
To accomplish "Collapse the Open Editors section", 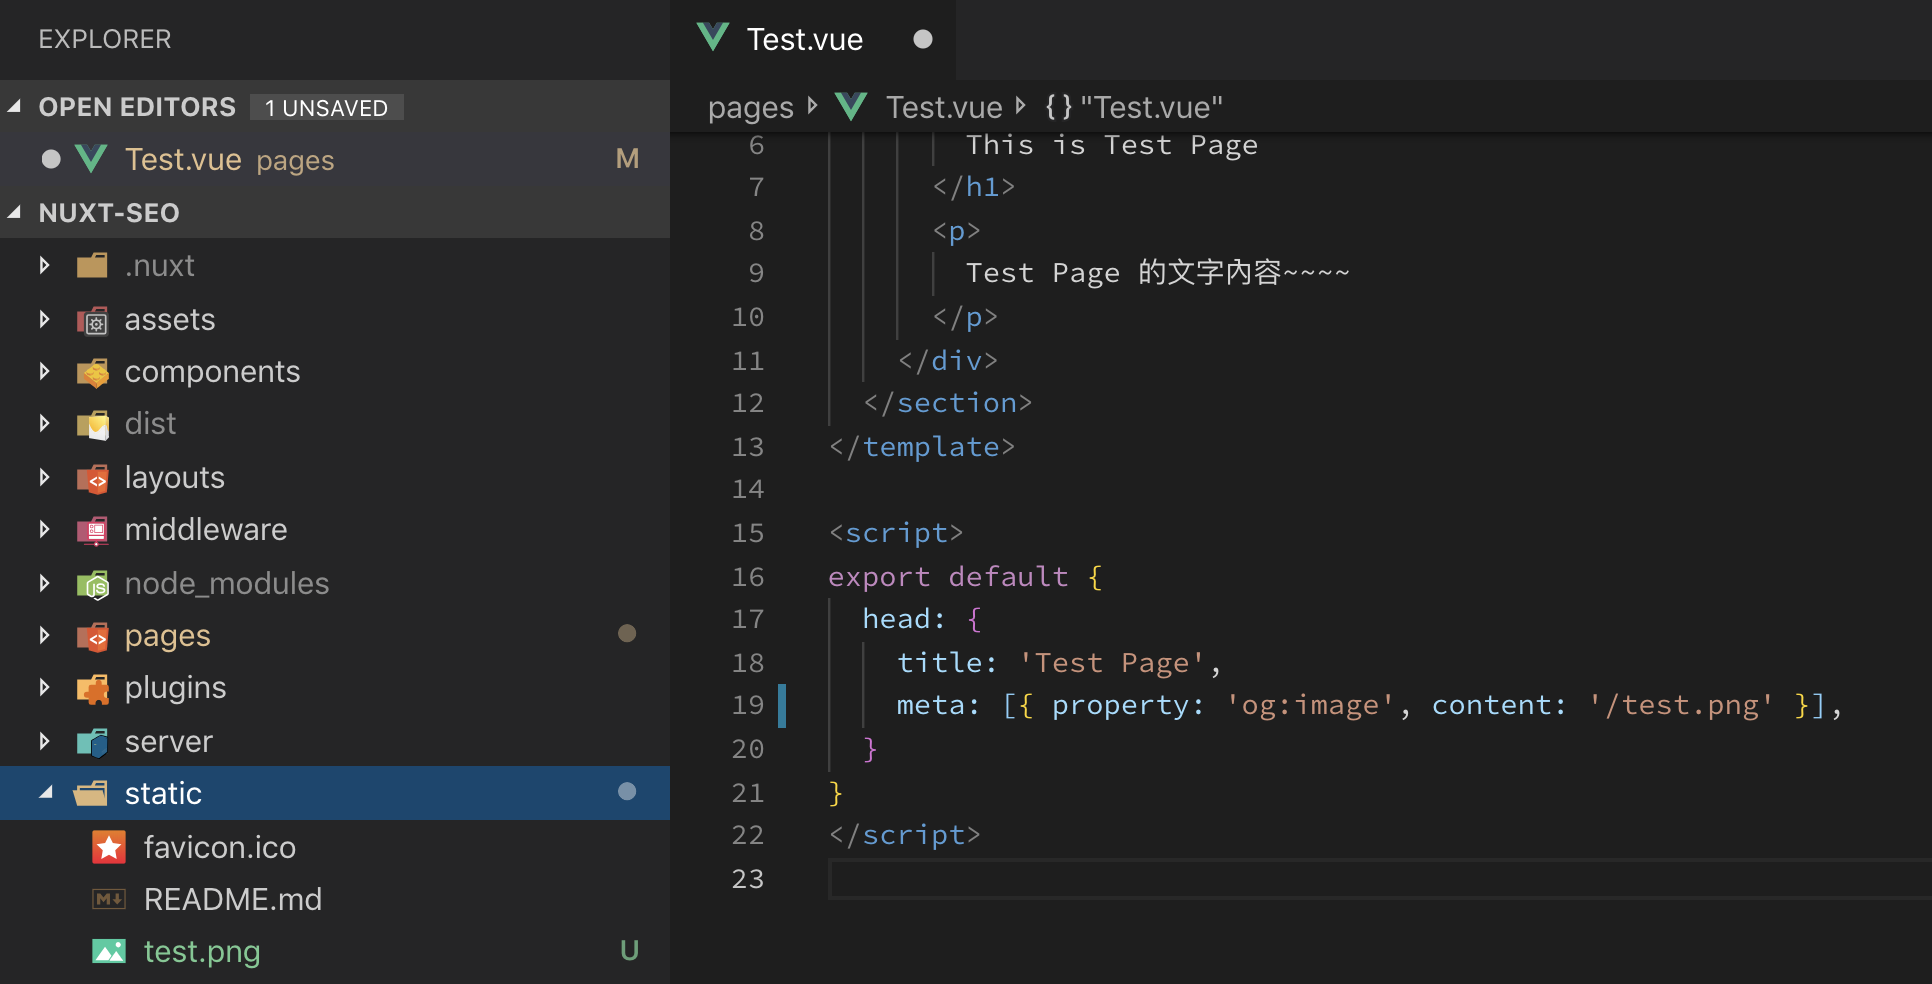I will pyautogui.click(x=15, y=107).
